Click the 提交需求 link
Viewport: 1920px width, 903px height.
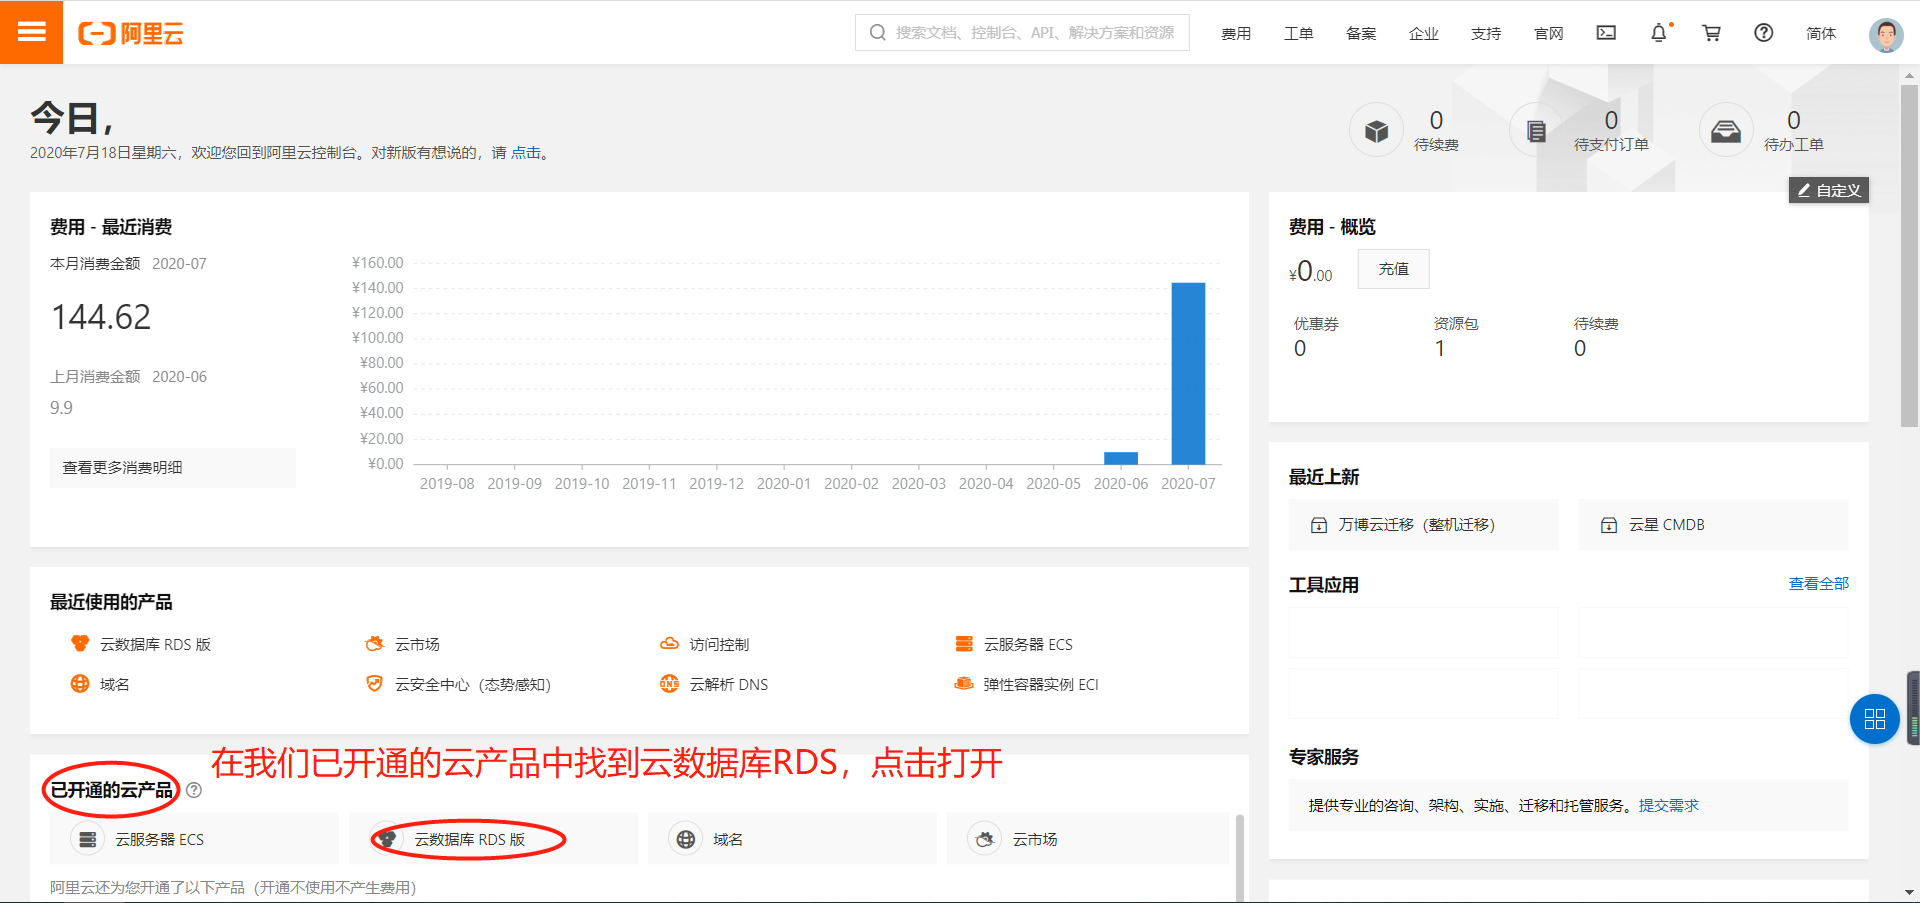[1668, 805]
